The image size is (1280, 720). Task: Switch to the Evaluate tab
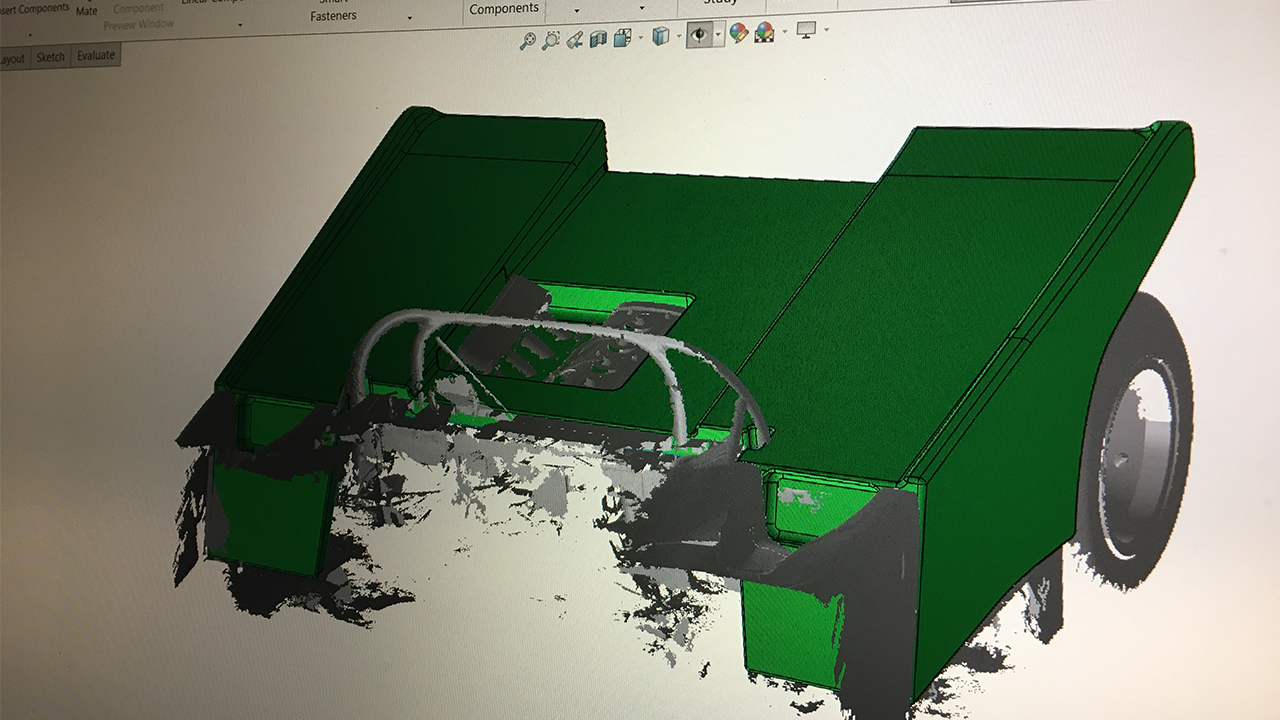(96, 56)
